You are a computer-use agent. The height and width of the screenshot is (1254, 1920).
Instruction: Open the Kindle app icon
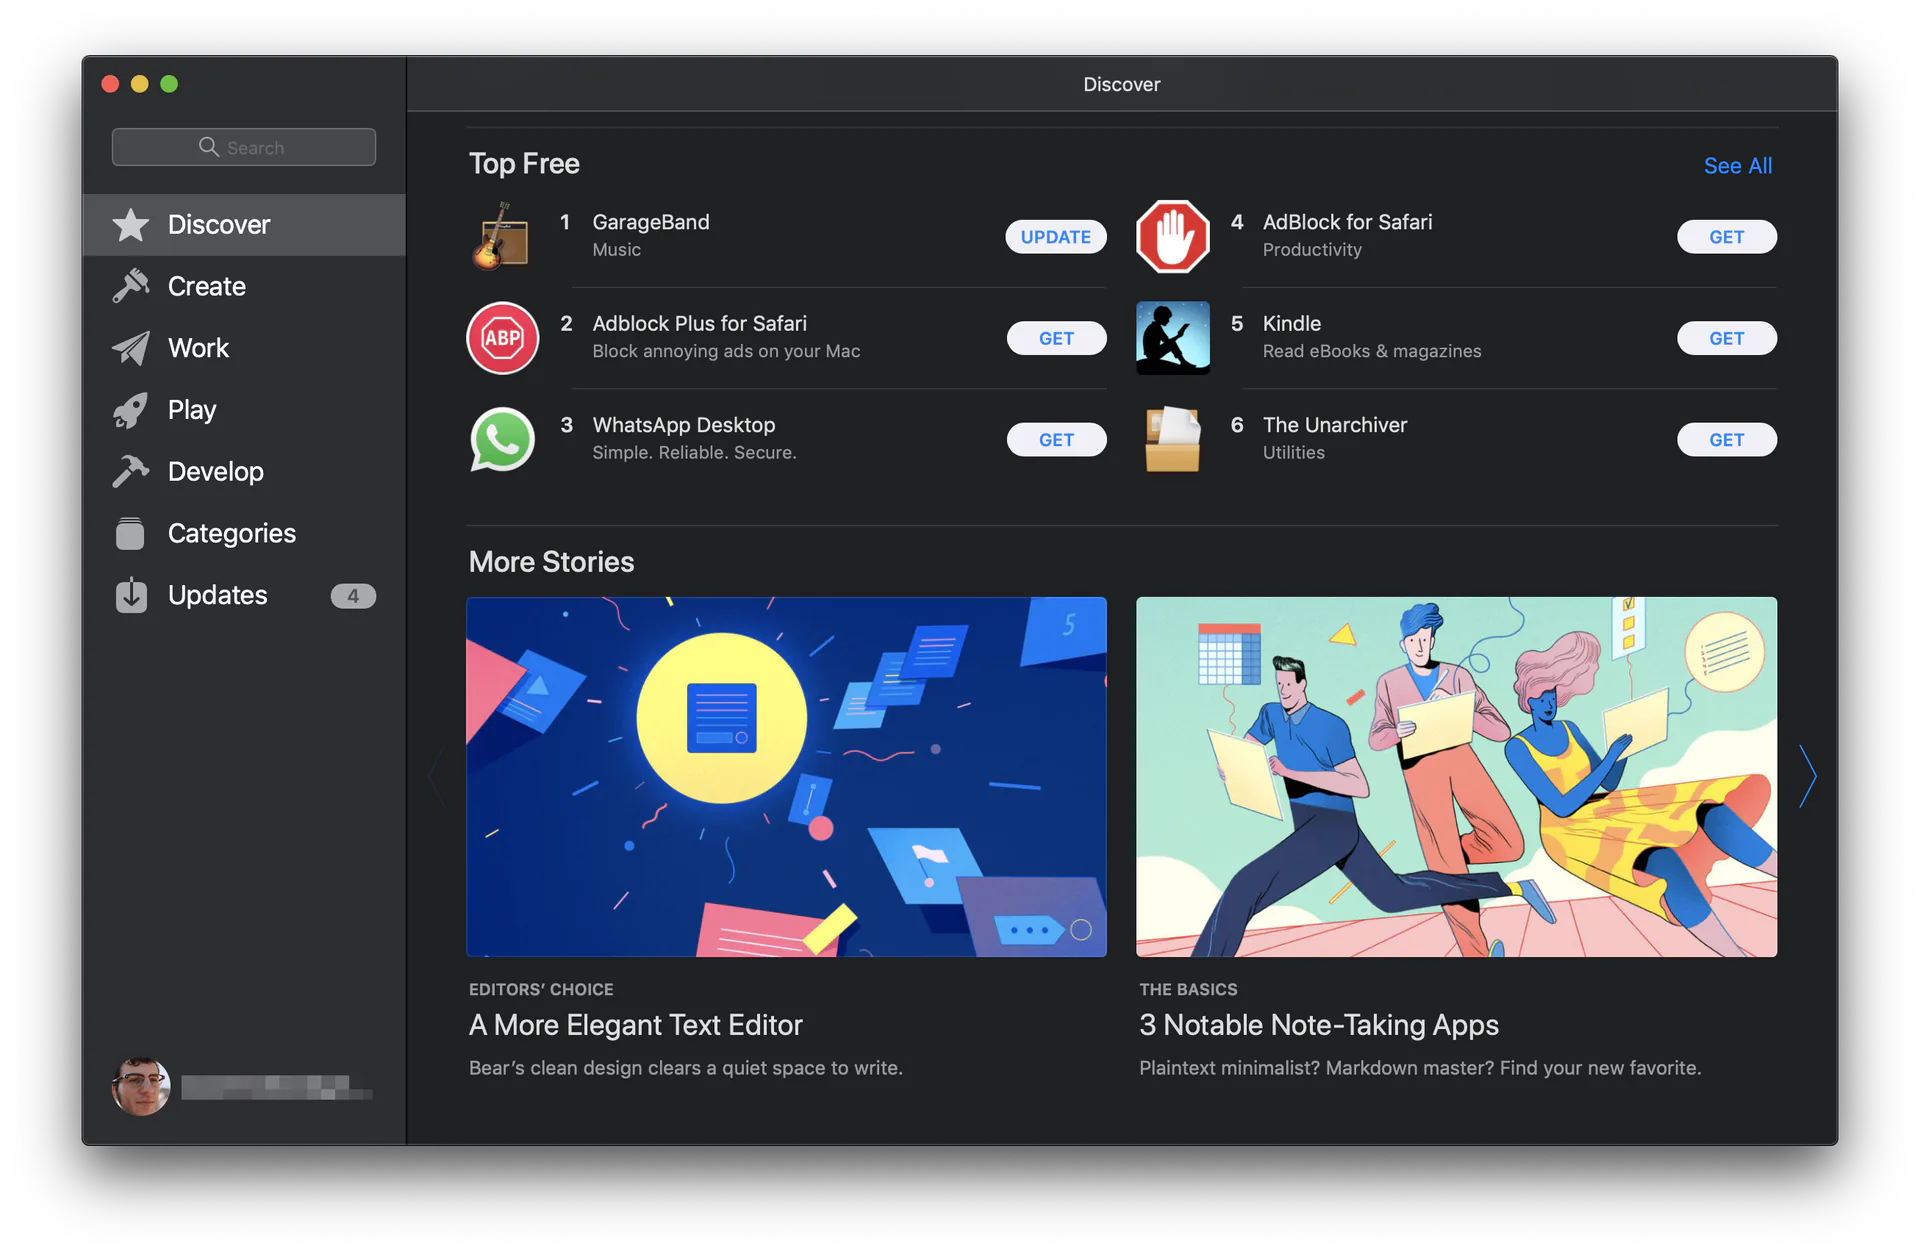click(1172, 338)
